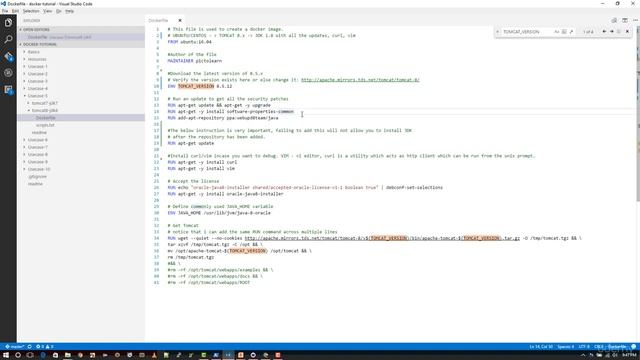Image resolution: width=640 pixels, height=360 pixels.
Task: Toggle Use Regular Expression in Find widget
Action: click(571, 31)
